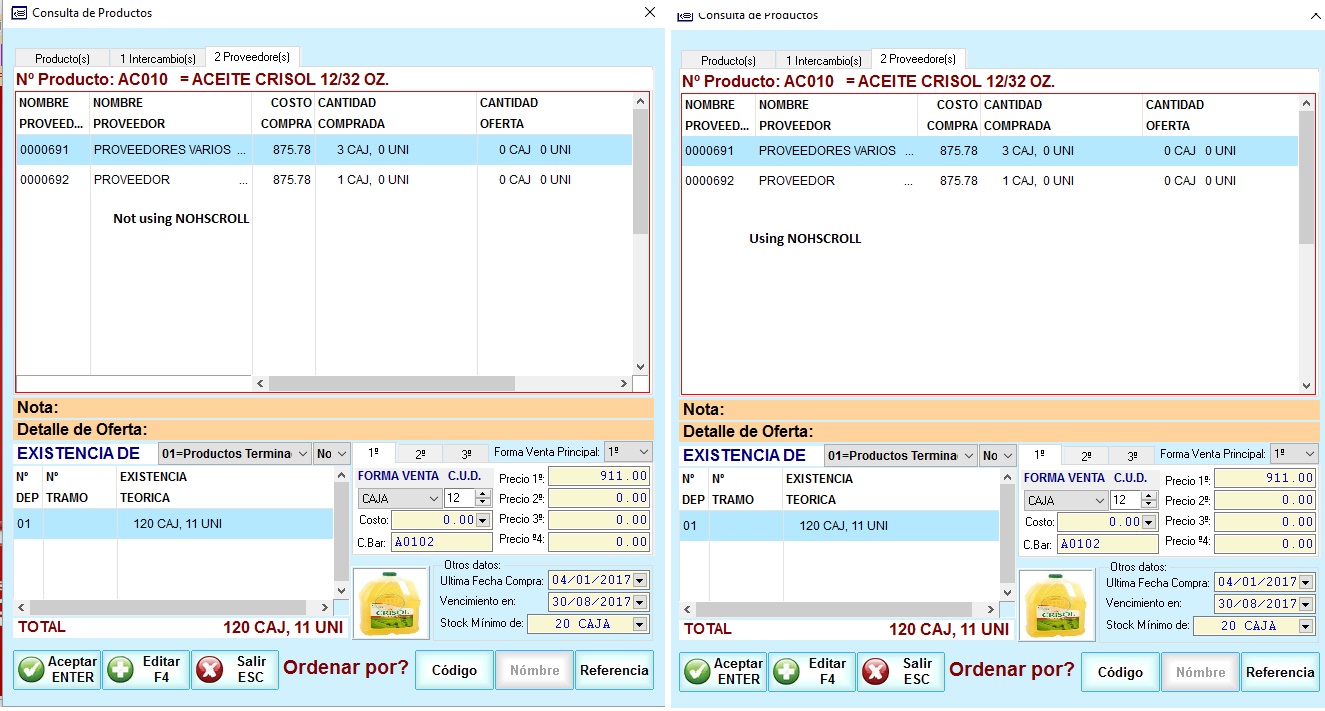Select the 2ª price tab
1325x711 pixels.
coord(423,452)
